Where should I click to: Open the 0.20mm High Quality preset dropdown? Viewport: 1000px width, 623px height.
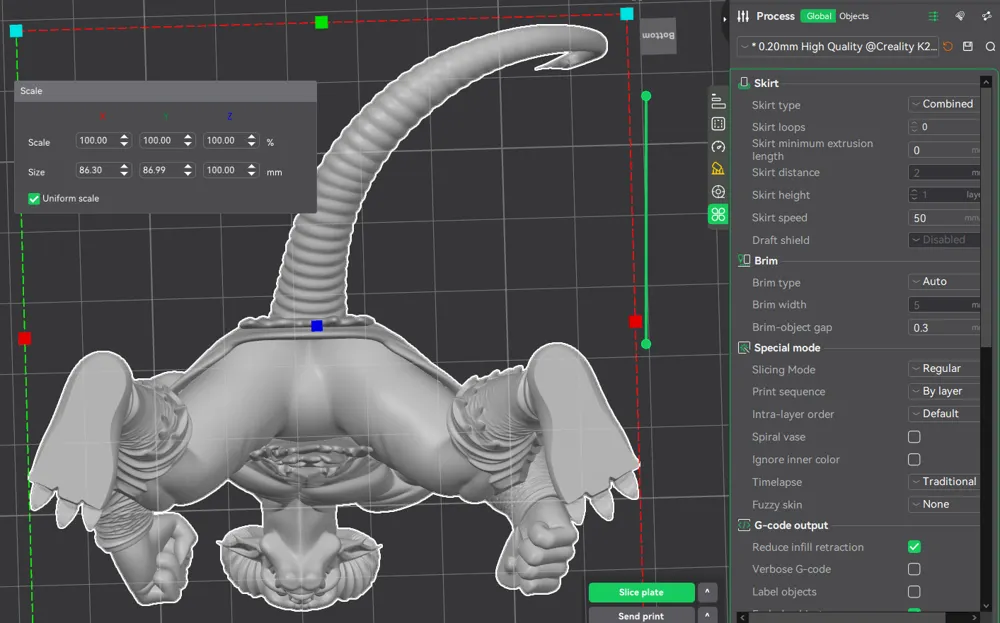pos(838,47)
